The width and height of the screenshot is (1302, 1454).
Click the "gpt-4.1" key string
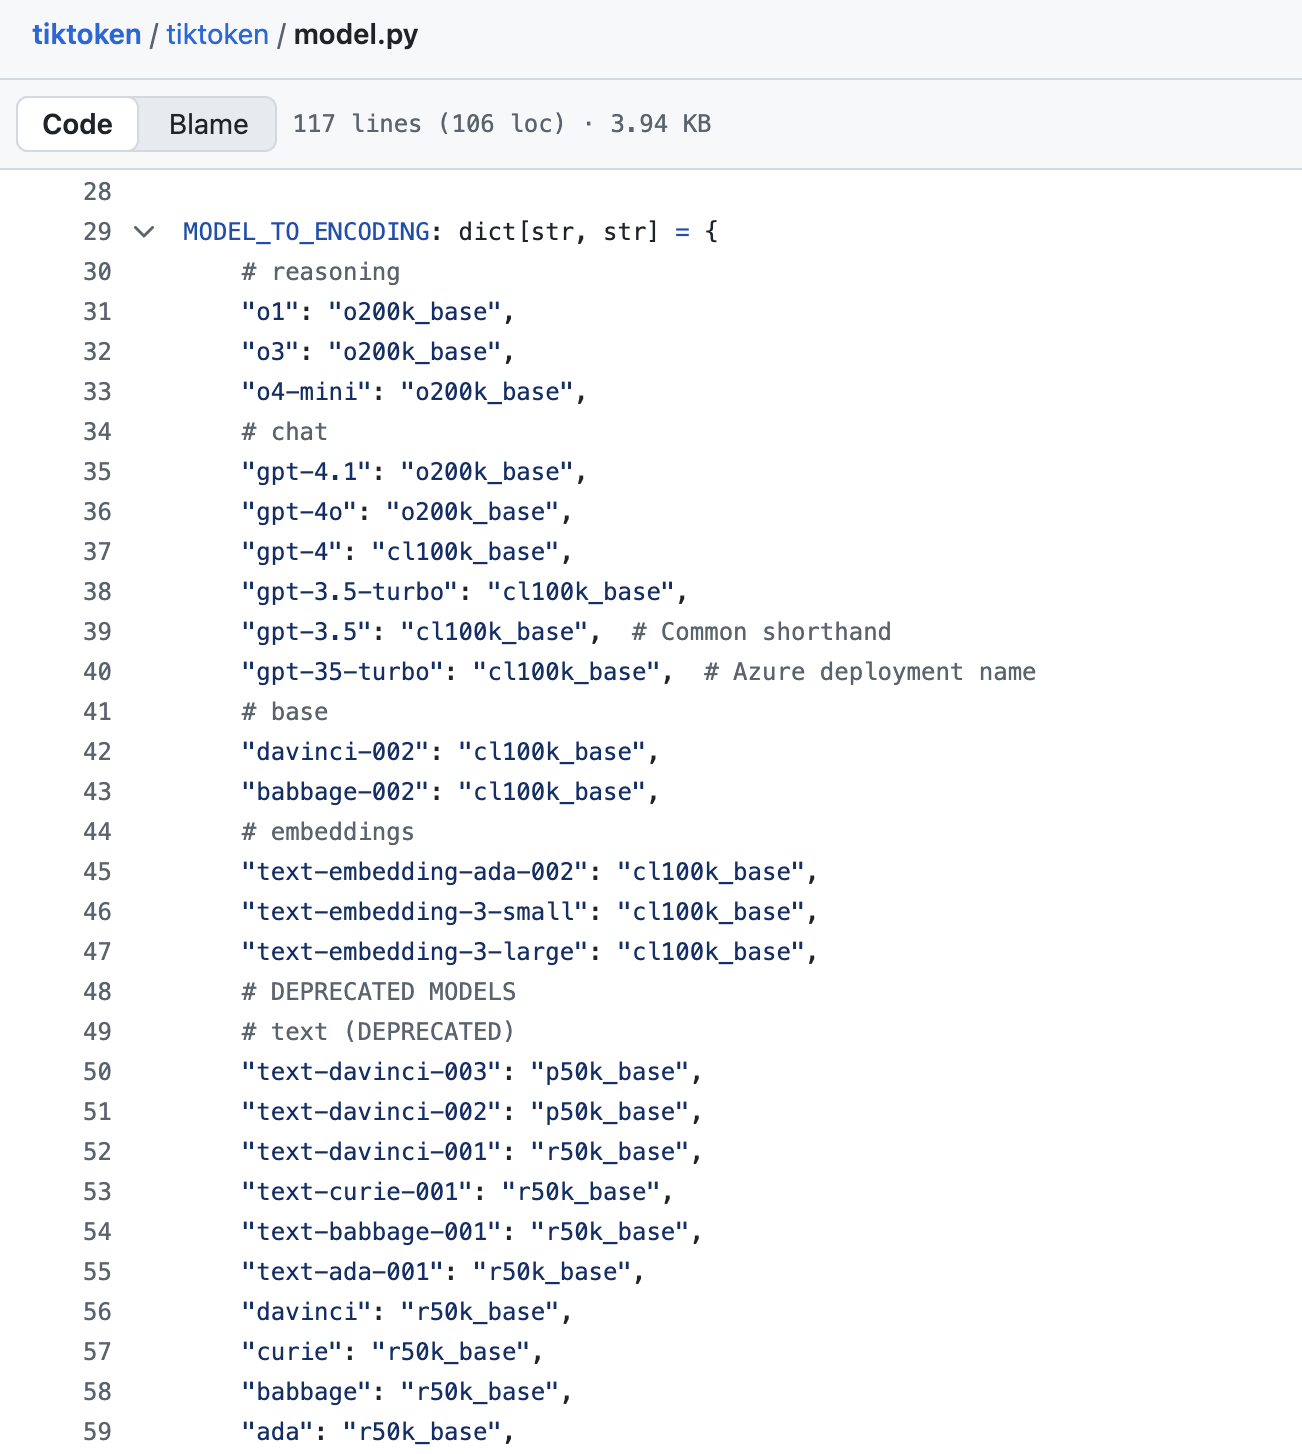click(x=307, y=472)
